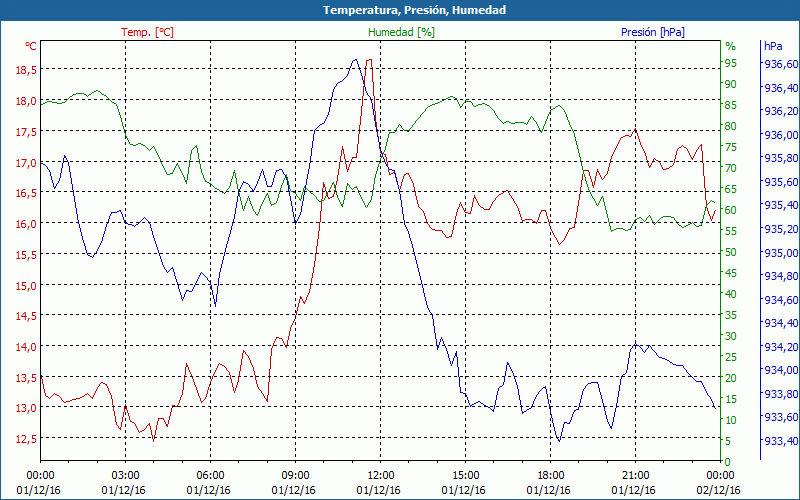Click the 95 humidity axis value
This screenshot has width=800, height=500.
coord(731,63)
